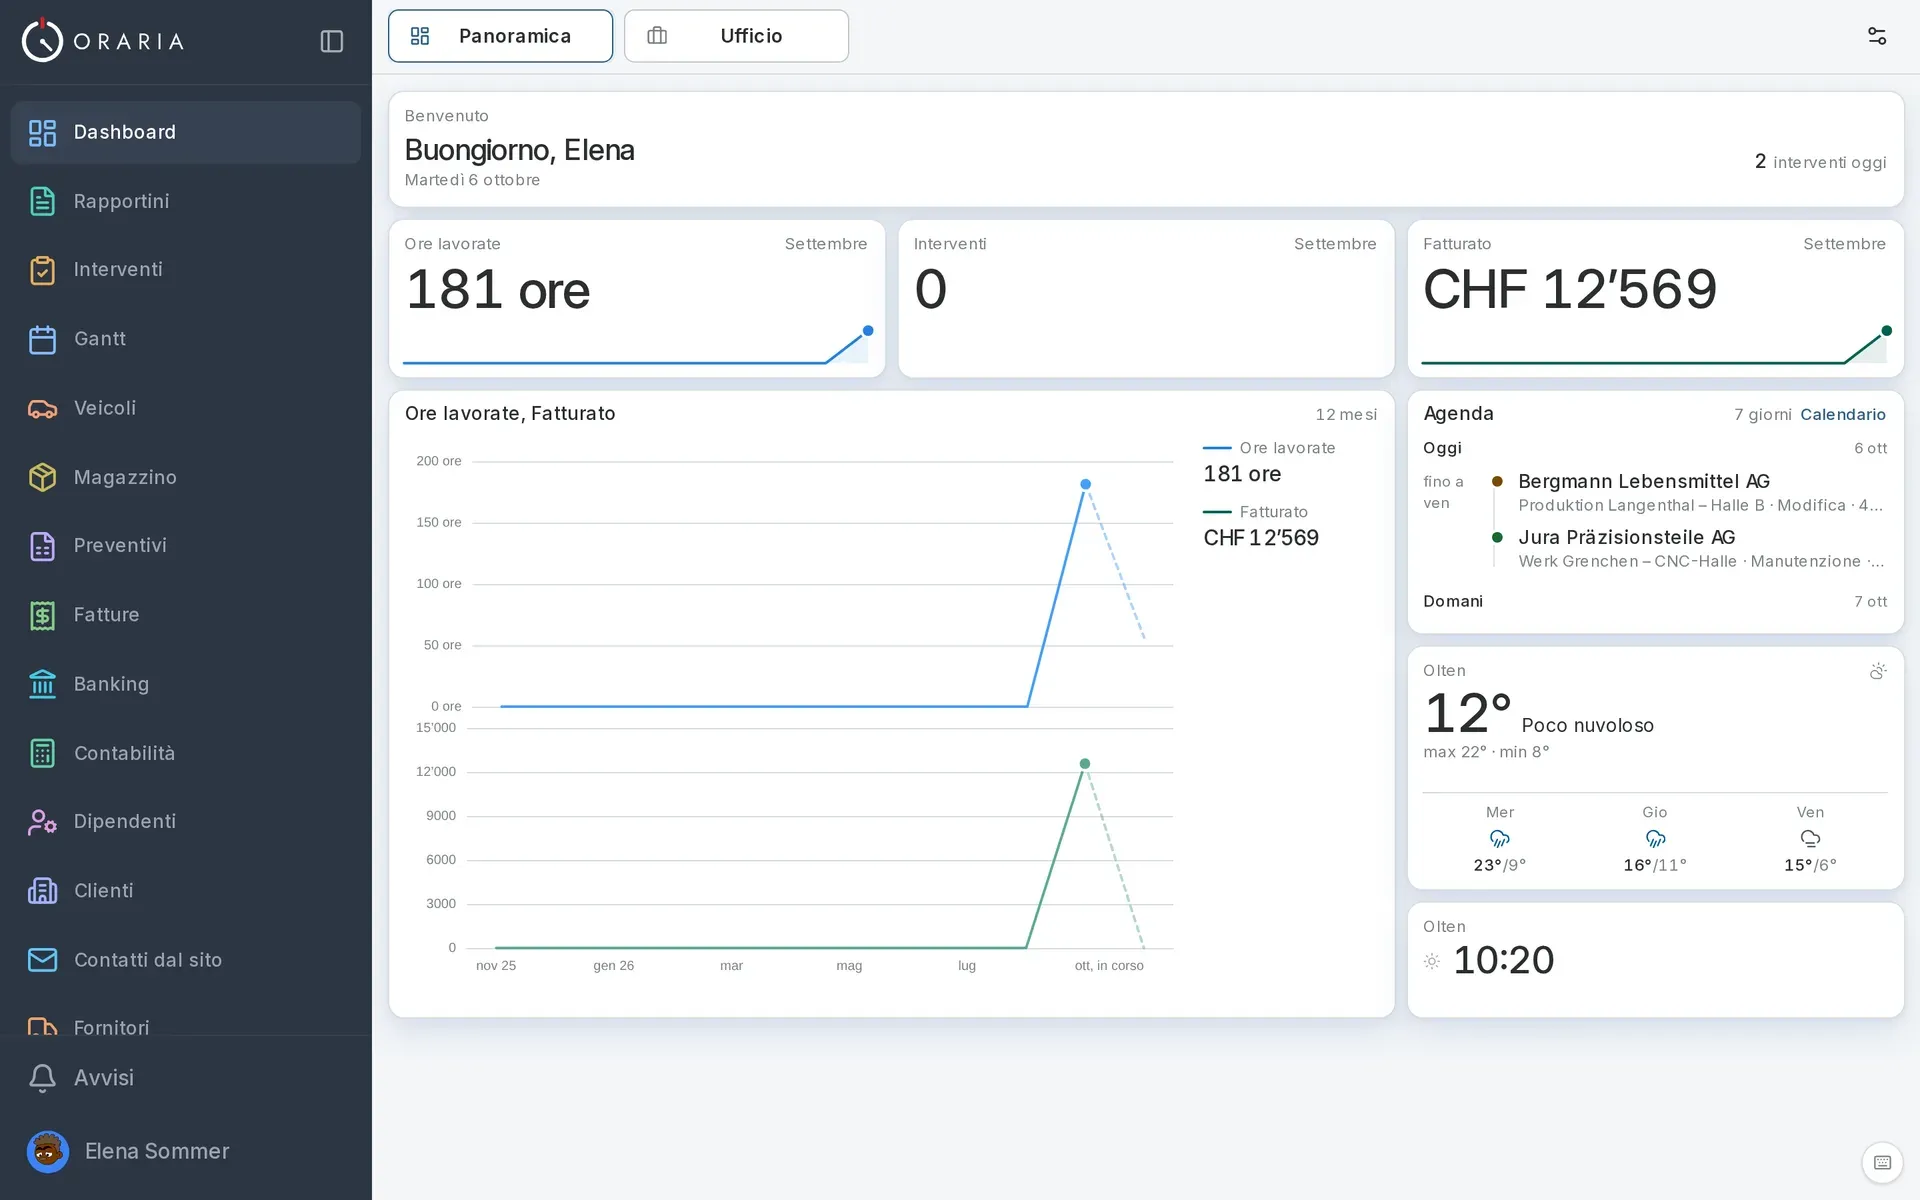
Task: Open Contatti dal sito
Action: point(186,960)
